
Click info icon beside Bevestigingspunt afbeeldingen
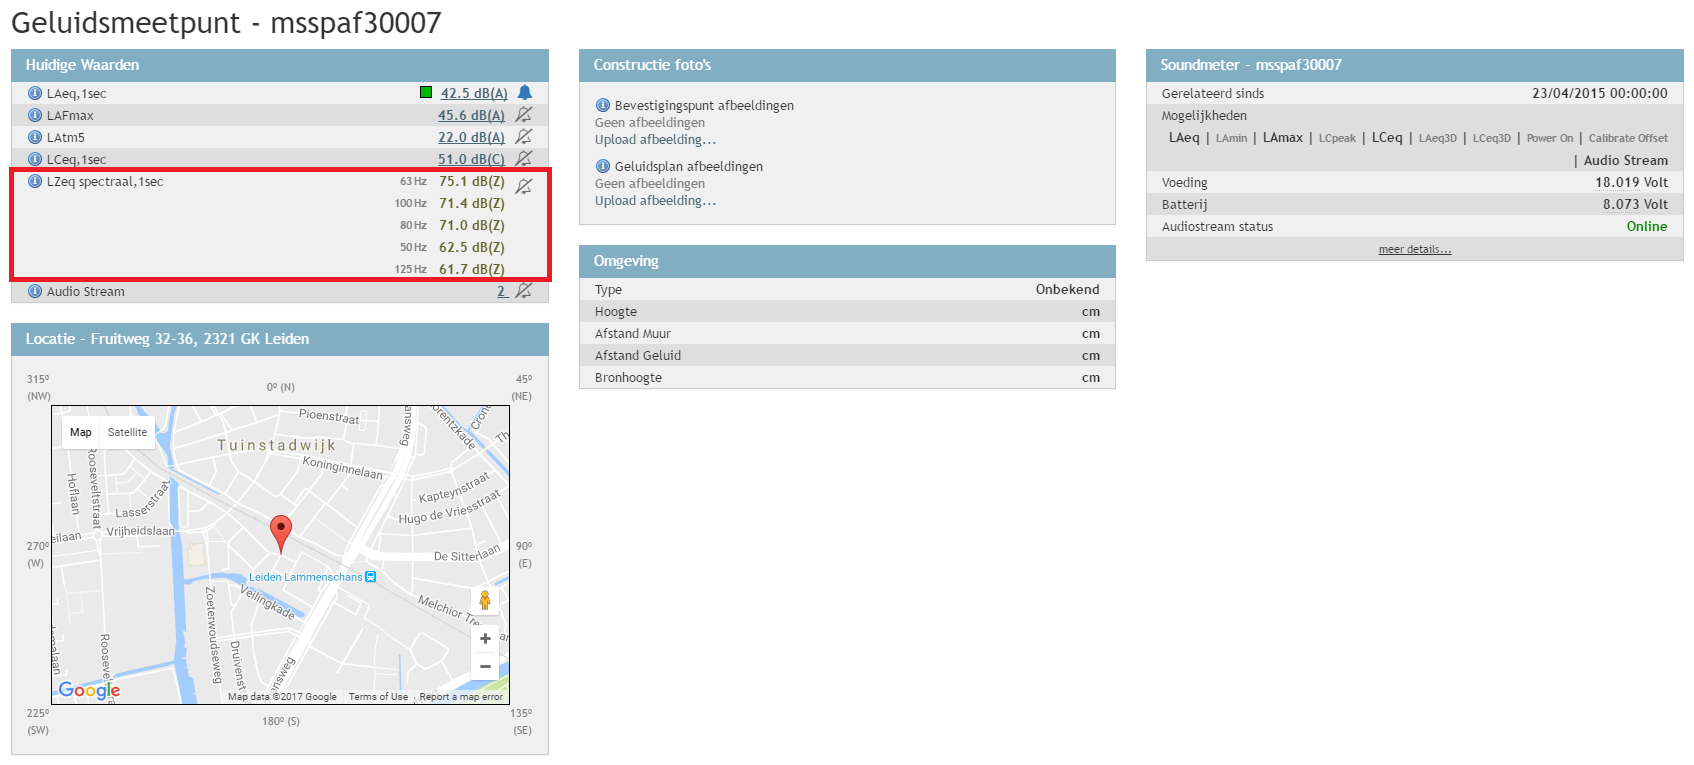603,105
